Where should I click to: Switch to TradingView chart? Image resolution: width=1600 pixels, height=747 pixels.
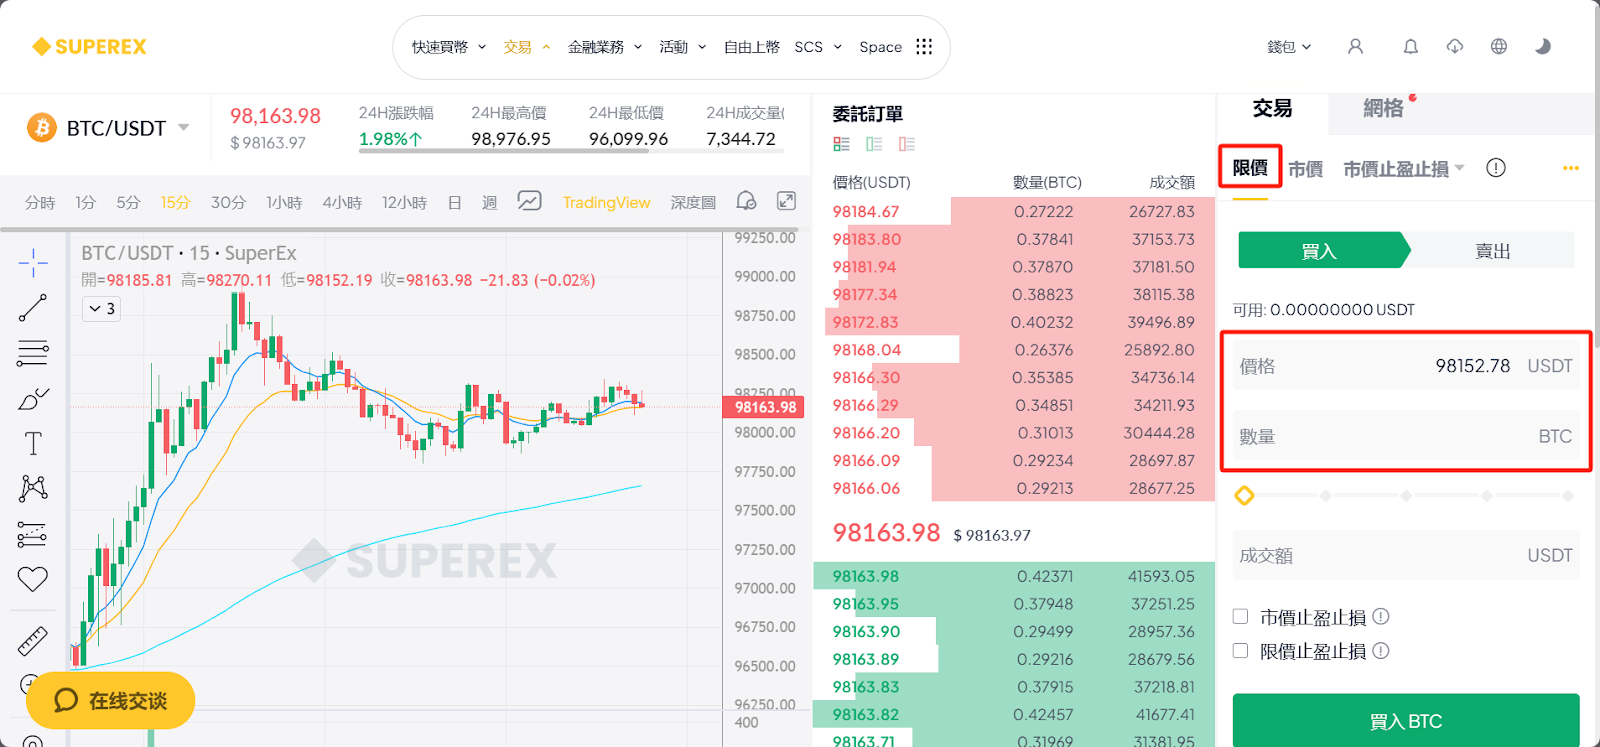606,202
